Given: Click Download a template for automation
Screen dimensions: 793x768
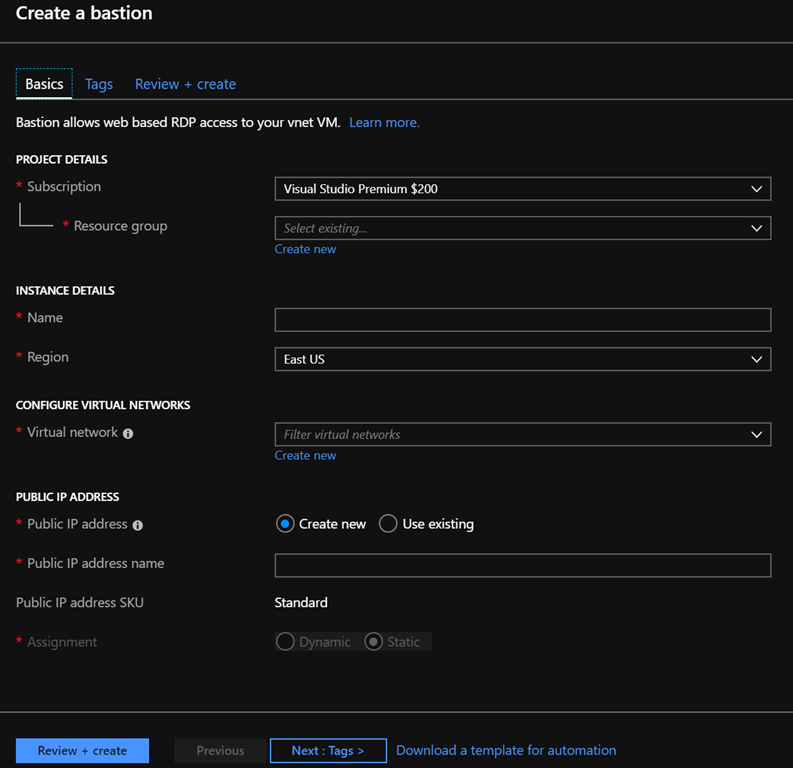Looking at the screenshot, I should pos(506,750).
